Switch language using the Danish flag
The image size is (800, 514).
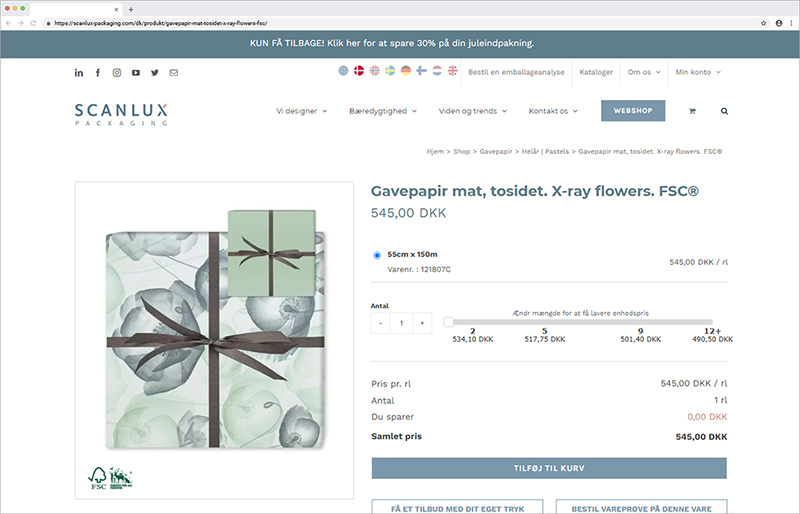pos(359,71)
